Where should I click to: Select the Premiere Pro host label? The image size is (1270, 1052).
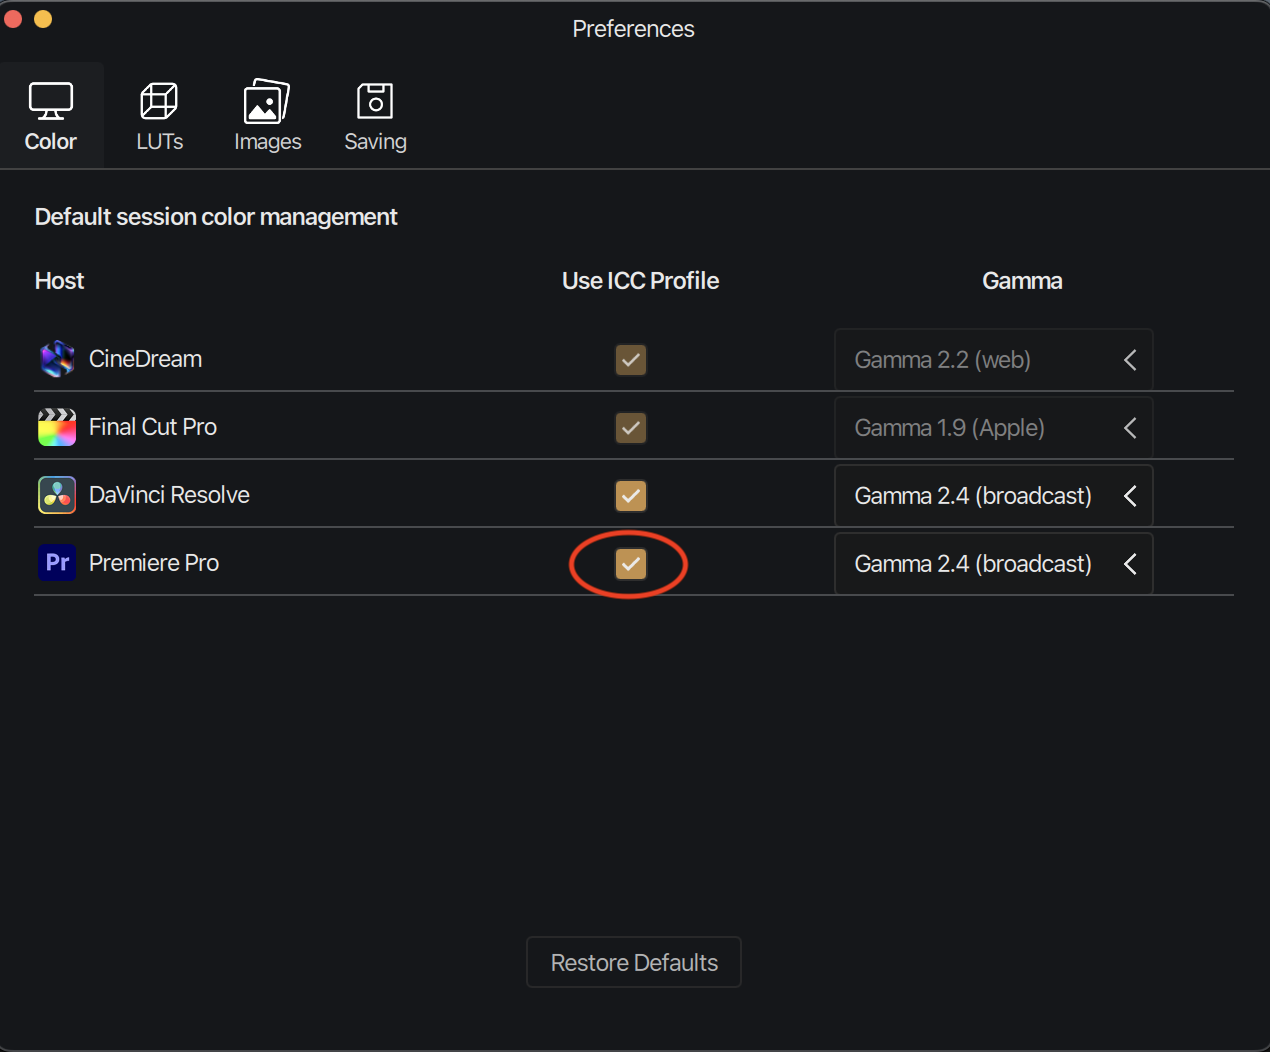pos(154,563)
